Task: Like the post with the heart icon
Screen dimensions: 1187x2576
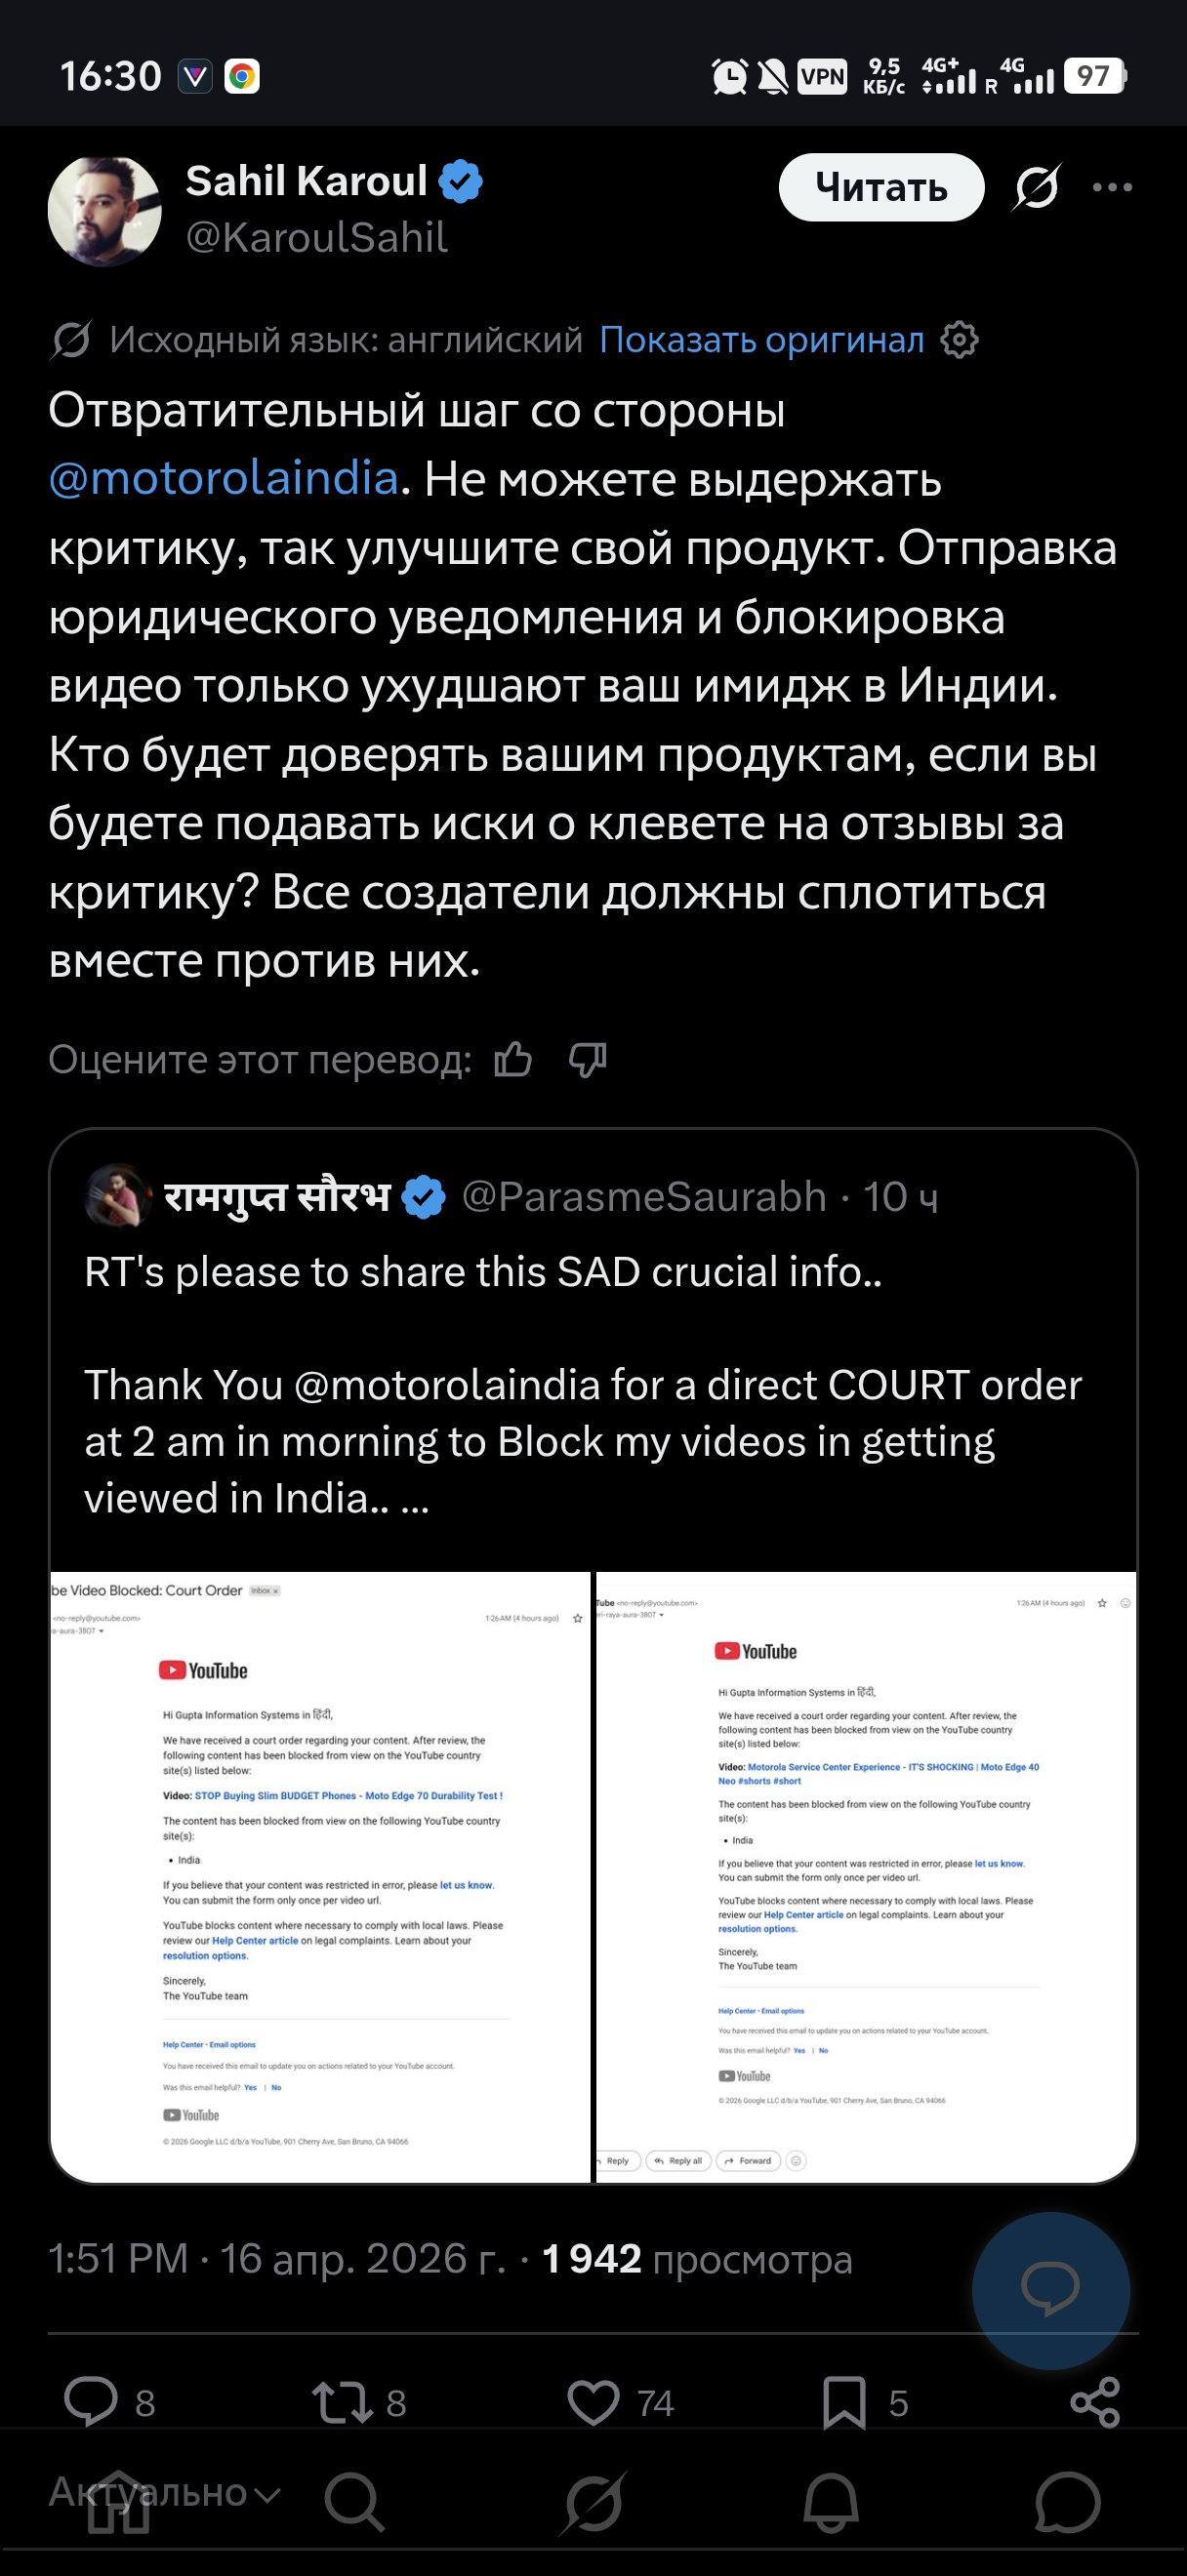Action: (x=593, y=2402)
